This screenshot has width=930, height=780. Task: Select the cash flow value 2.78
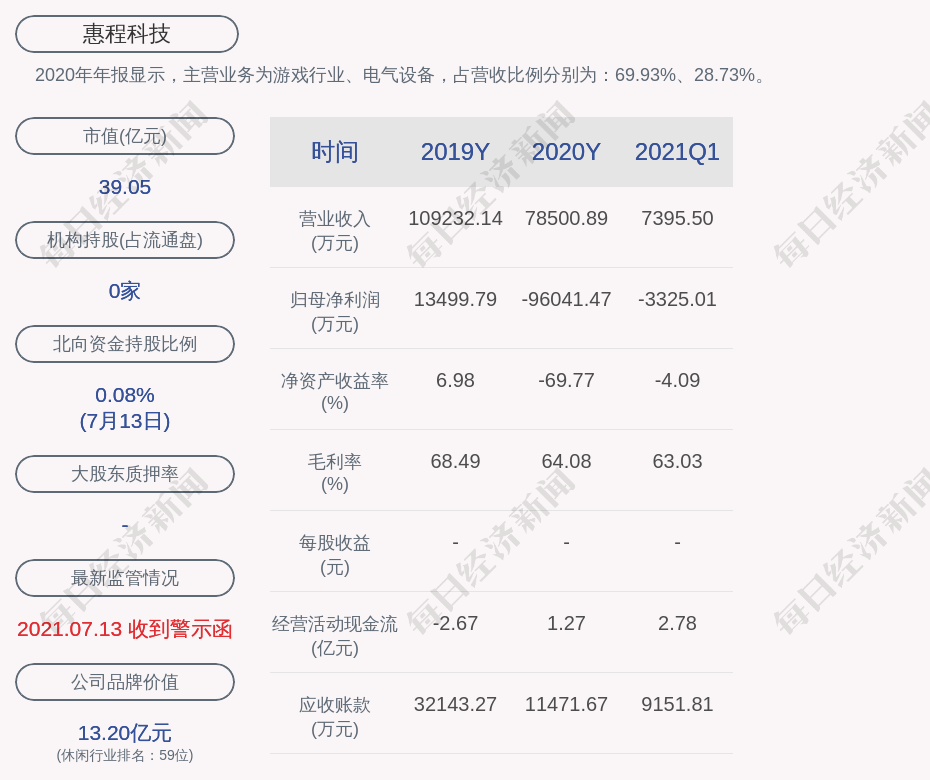677,623
